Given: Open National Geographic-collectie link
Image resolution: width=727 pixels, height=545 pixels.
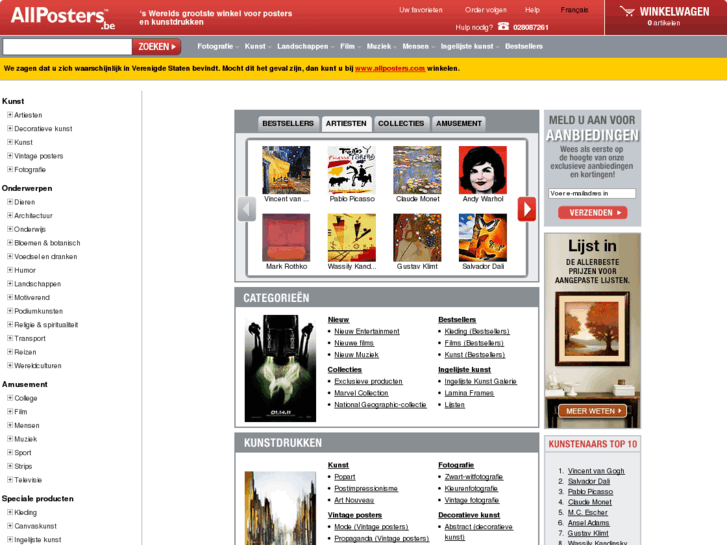Looking at the screenshot, I should [x=380, y=404].
